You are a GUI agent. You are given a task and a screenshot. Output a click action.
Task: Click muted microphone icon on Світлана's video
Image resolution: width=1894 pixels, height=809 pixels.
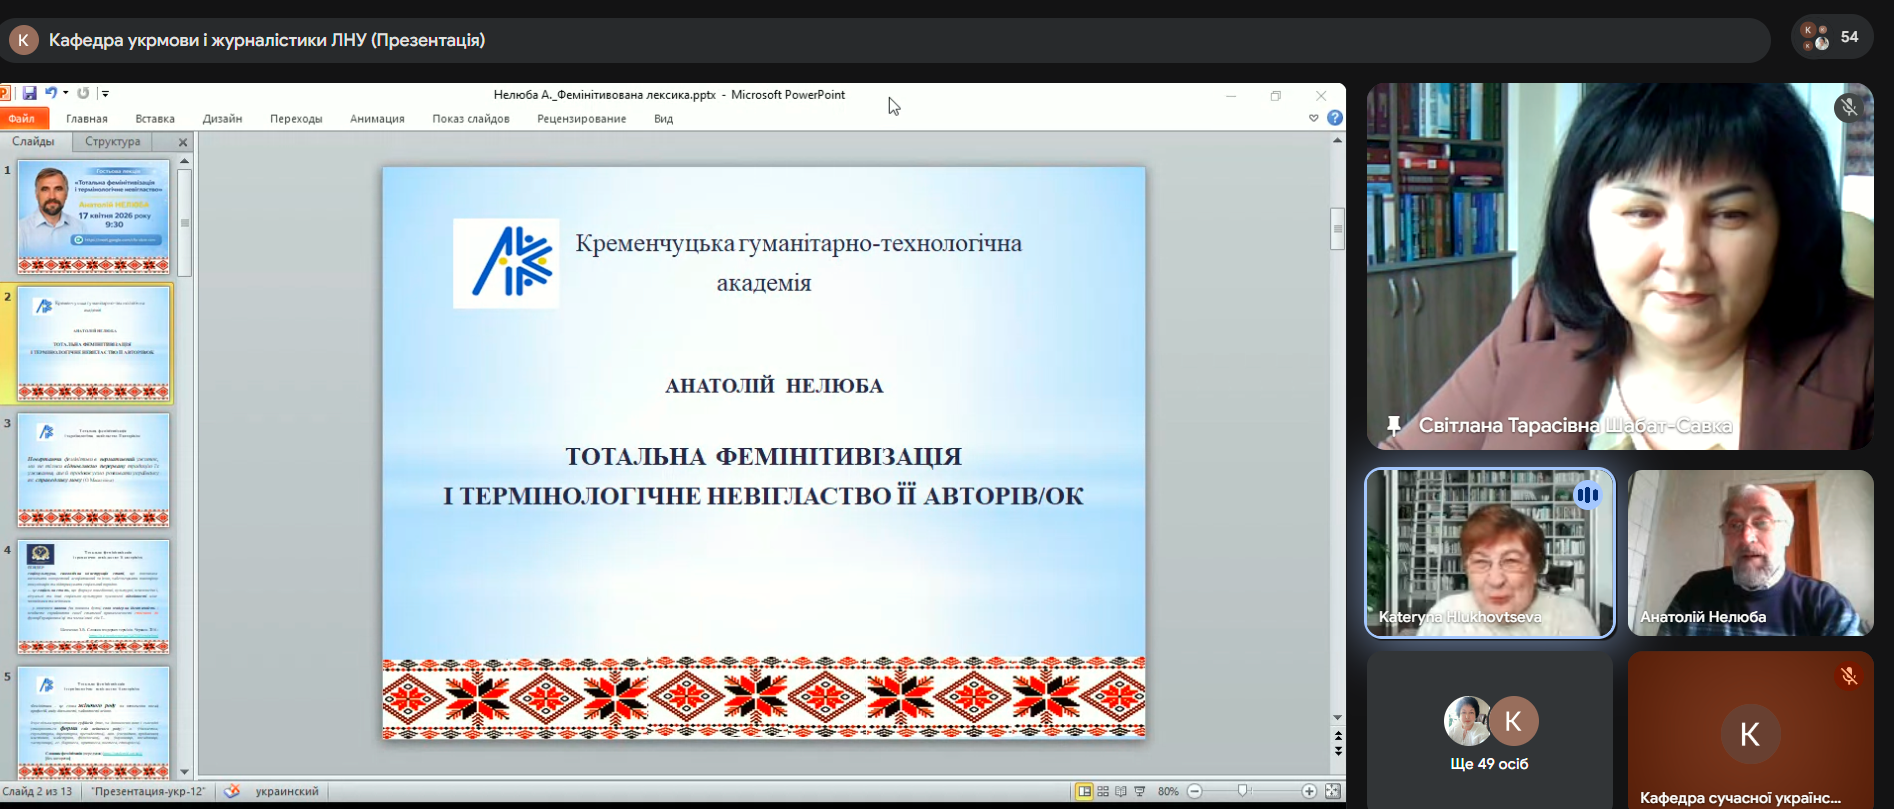[1849, 107]
